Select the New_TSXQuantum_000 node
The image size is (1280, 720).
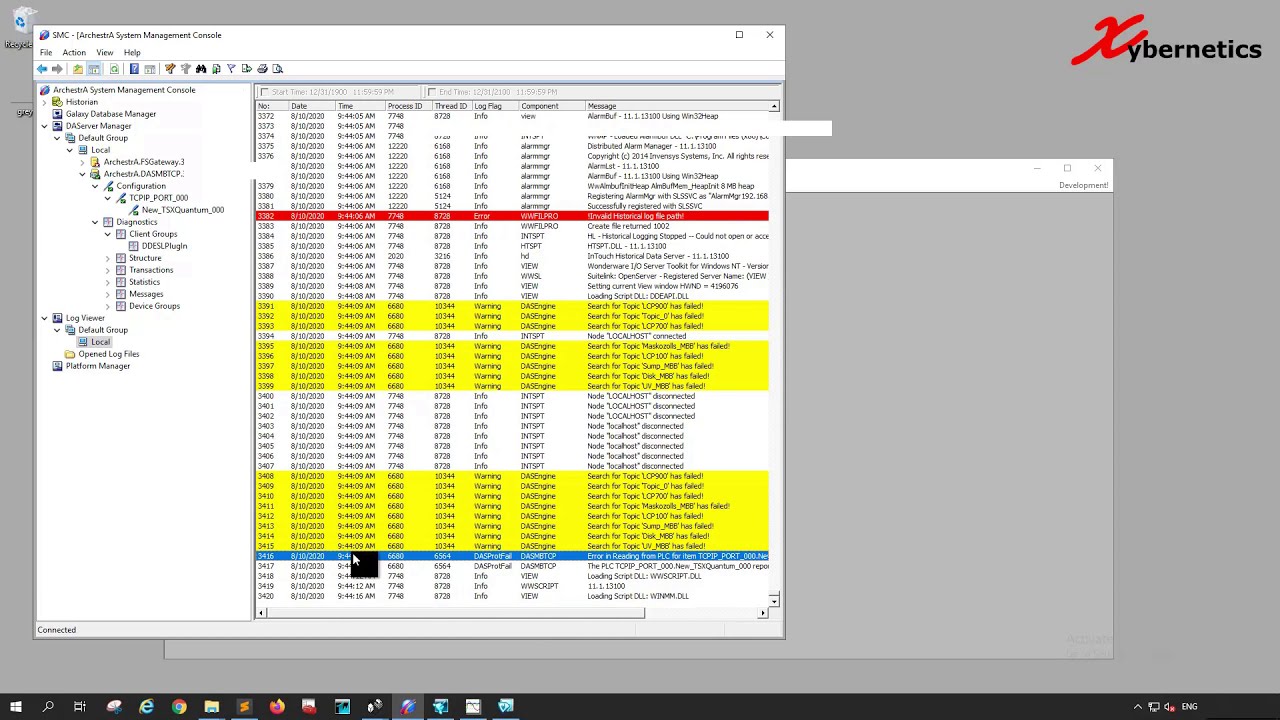coord(183,210)
